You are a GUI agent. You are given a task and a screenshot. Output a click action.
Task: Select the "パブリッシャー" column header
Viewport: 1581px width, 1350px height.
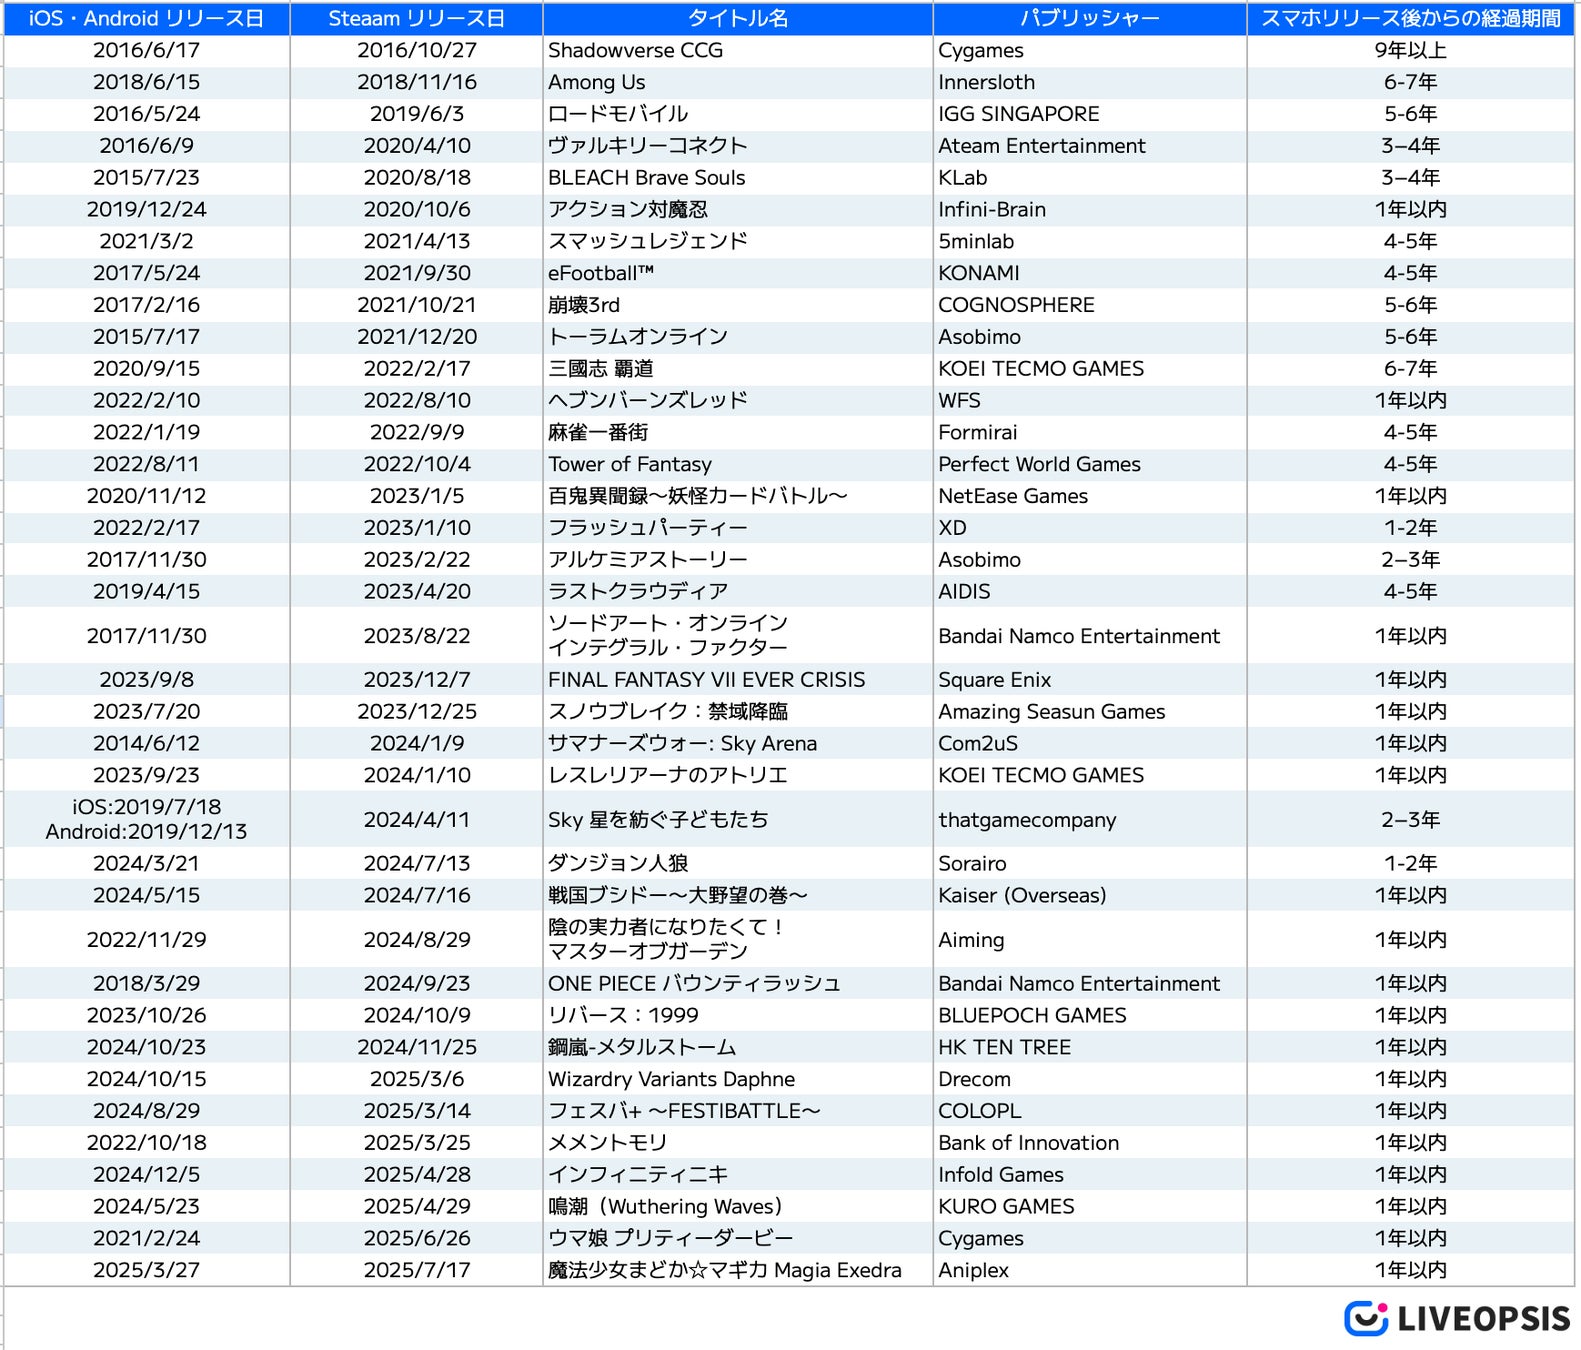(x=1090, y=18)
